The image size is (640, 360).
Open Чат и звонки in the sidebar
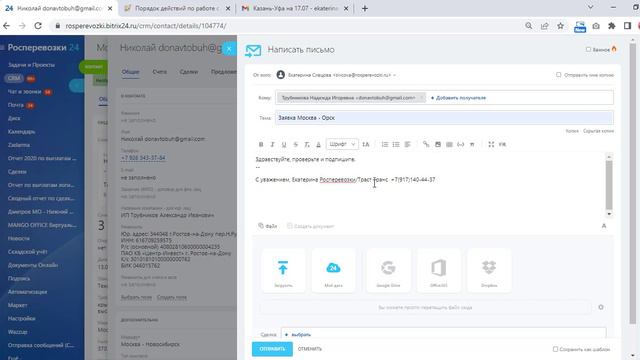point(24,92)
